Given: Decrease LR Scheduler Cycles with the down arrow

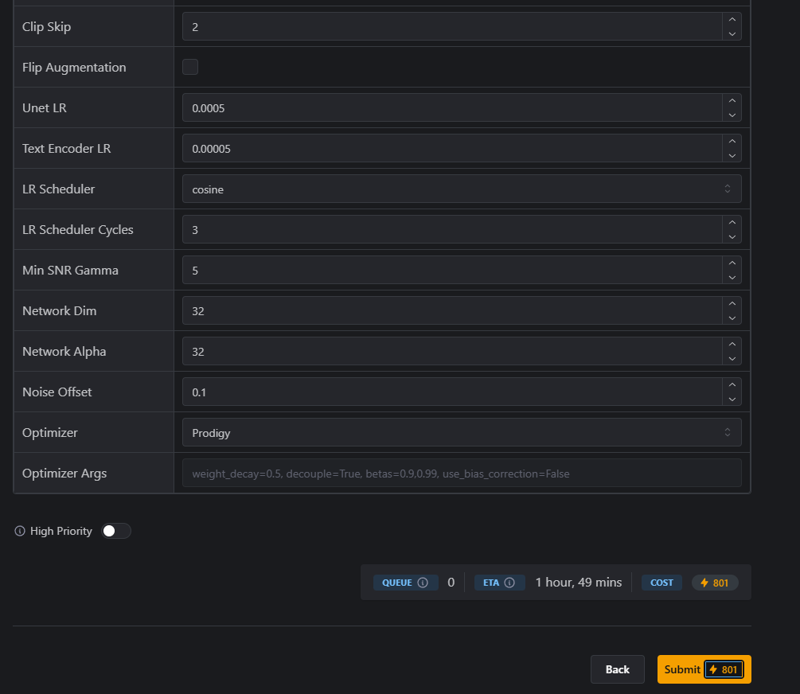Looking at the screenshot, I should click(x=732, y=237).
